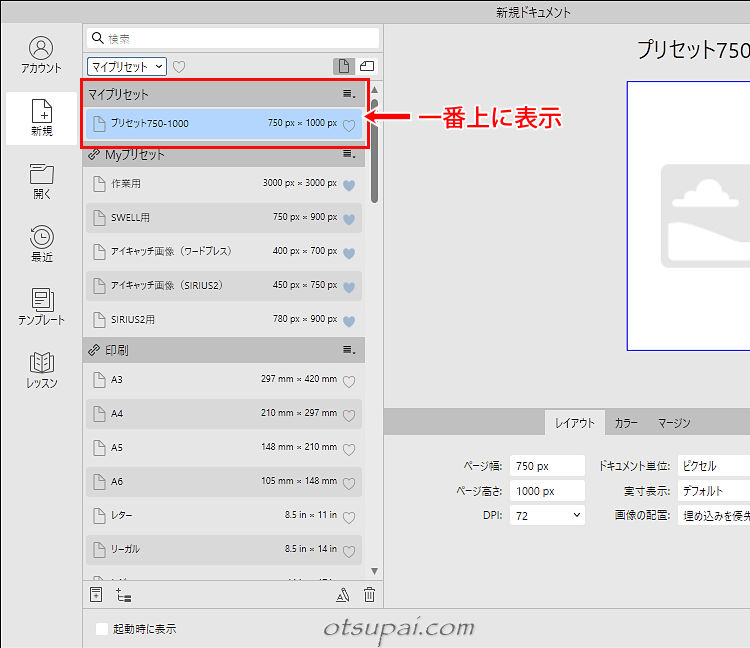Switch to the カラー tab
750x648 pixels.
point(626,423)
